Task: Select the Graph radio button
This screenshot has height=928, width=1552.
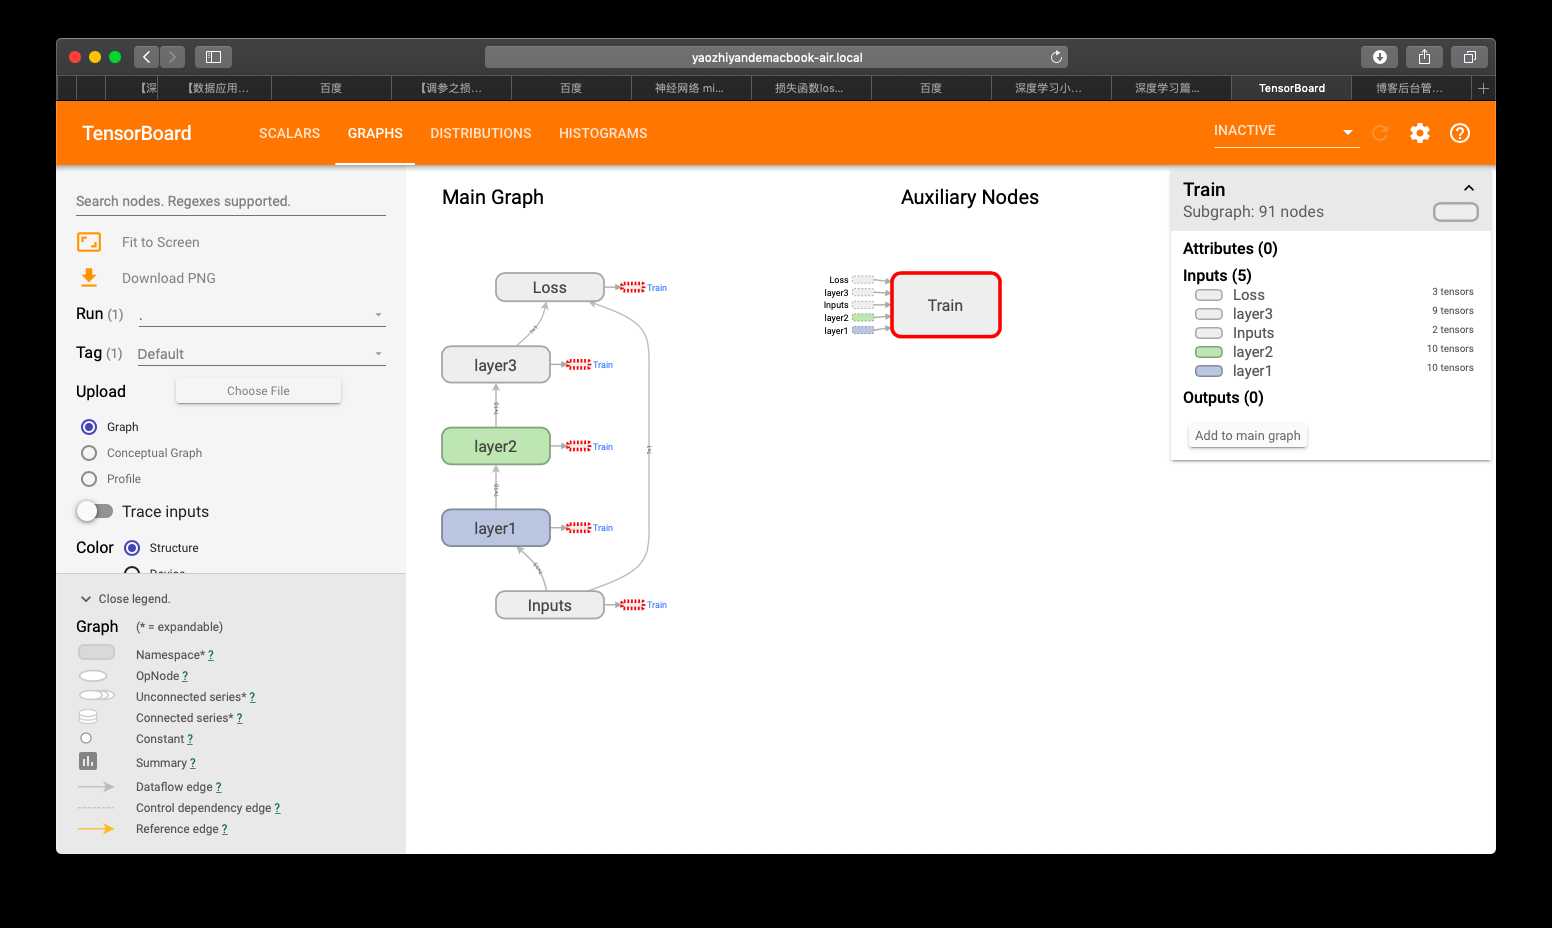Action: click(x=89, y=427)
